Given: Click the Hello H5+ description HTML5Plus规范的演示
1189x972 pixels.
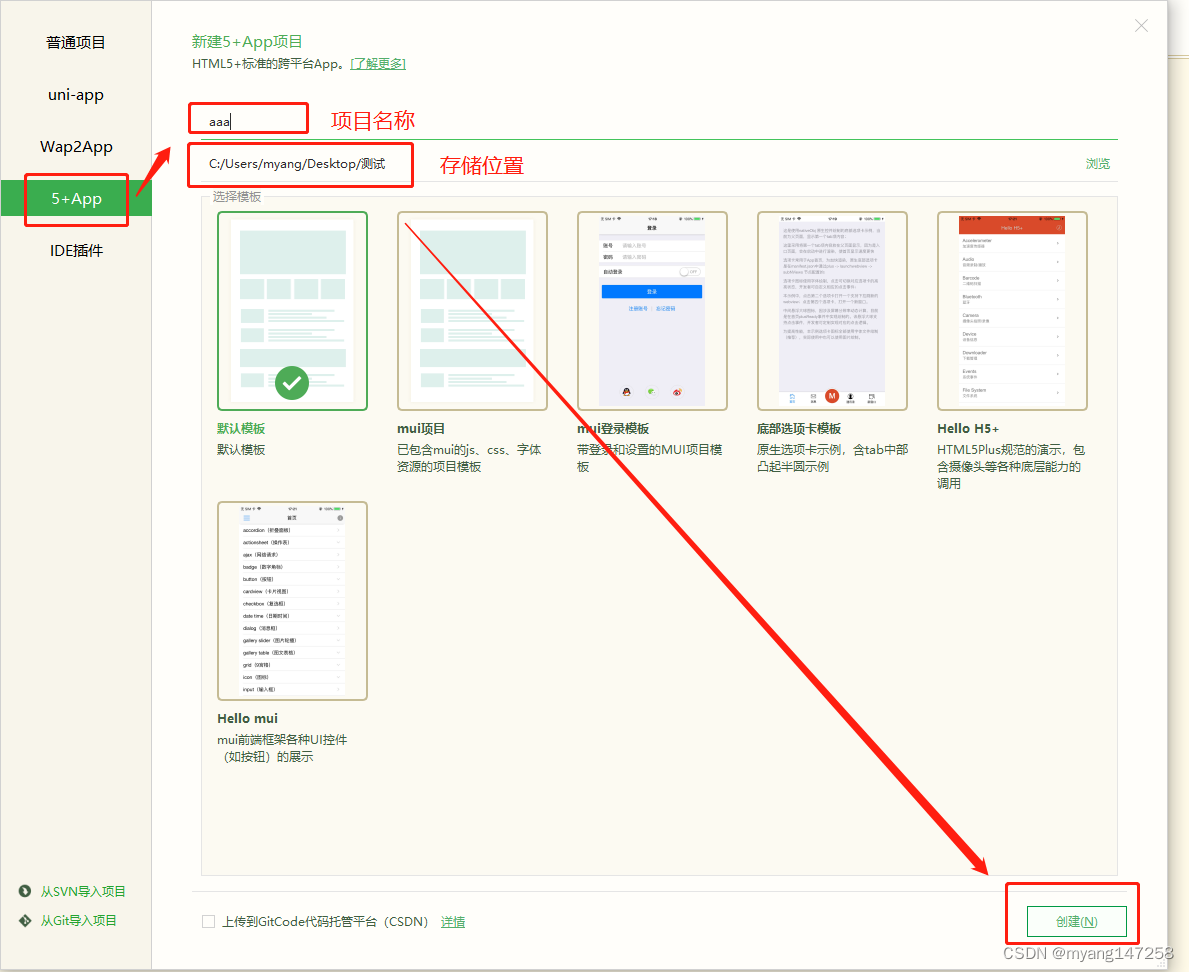Looking at the screenshot, I should coord(1011,466).
